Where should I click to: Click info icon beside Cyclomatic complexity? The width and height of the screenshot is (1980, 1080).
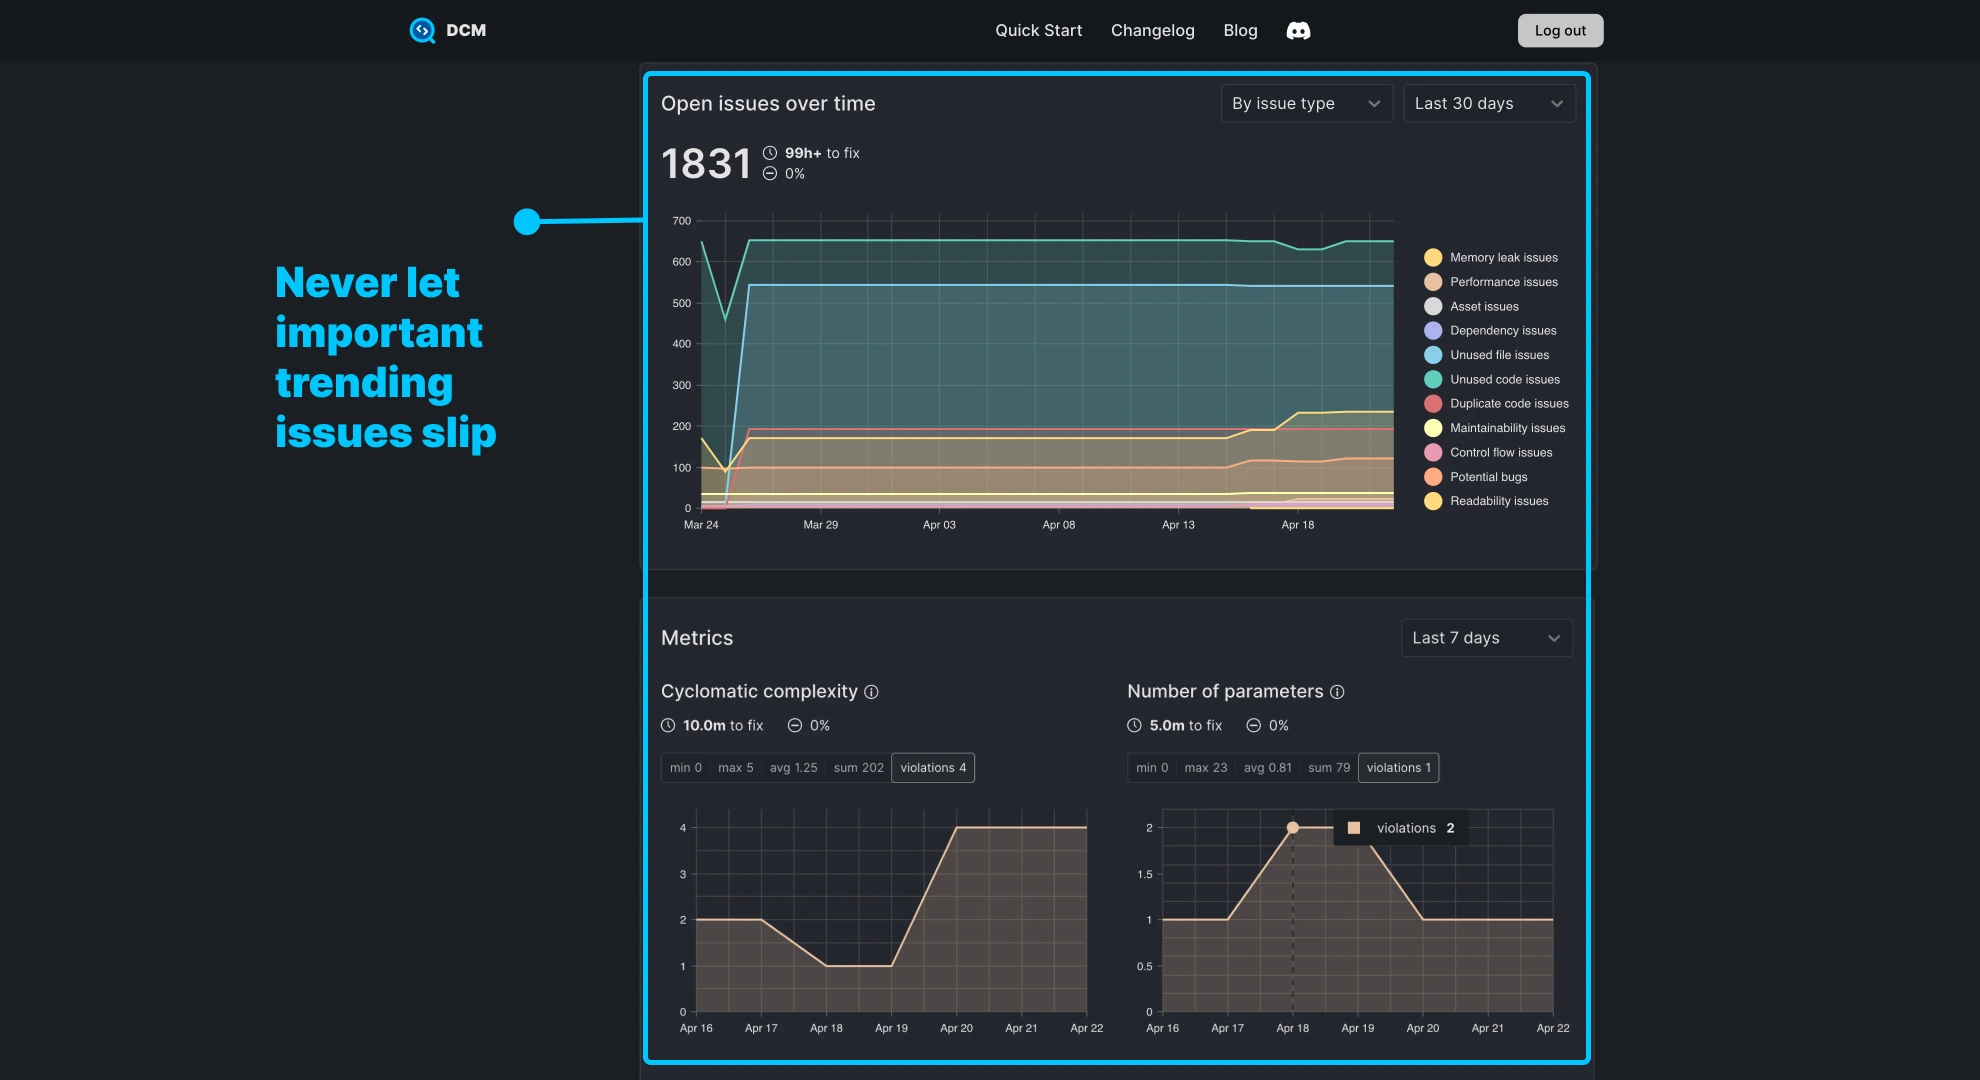[x=871, y=692]
